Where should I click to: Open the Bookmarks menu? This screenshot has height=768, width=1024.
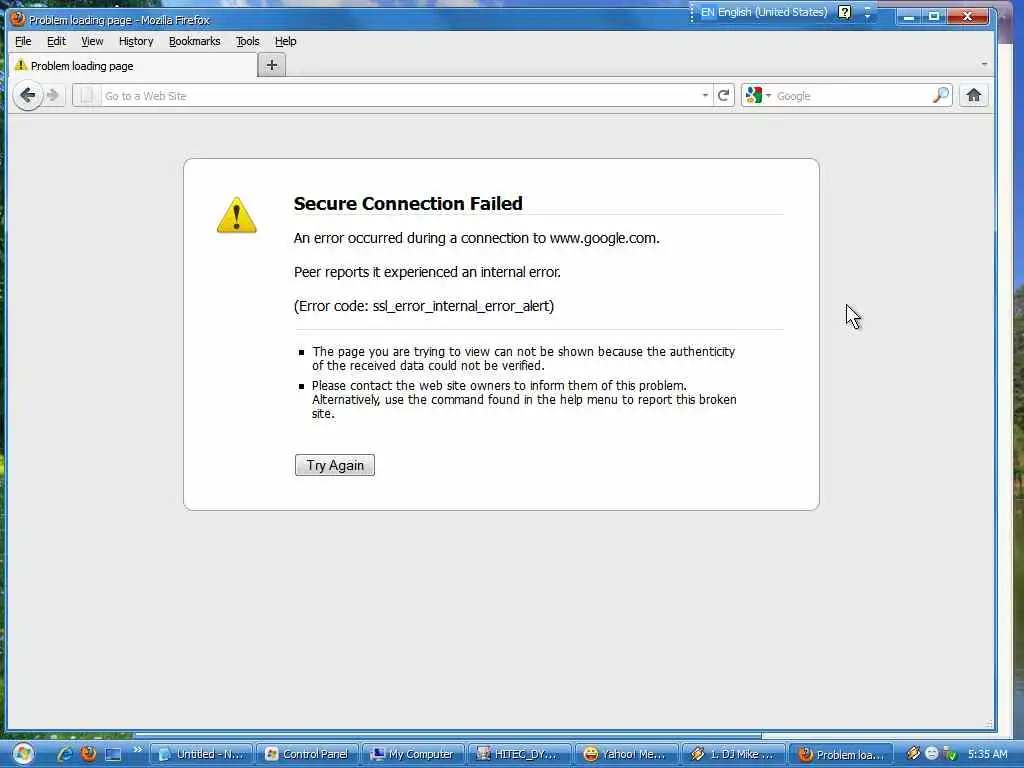pos(195,41)
